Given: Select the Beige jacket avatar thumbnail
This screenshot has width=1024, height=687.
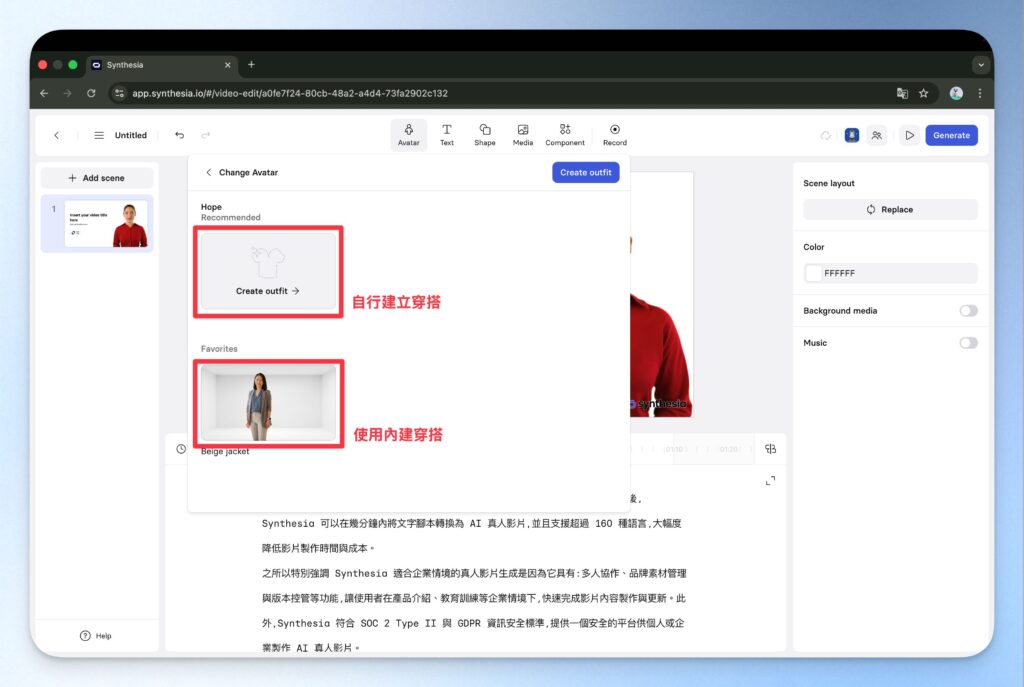Looking at the screenshot, I should [269, 403].
